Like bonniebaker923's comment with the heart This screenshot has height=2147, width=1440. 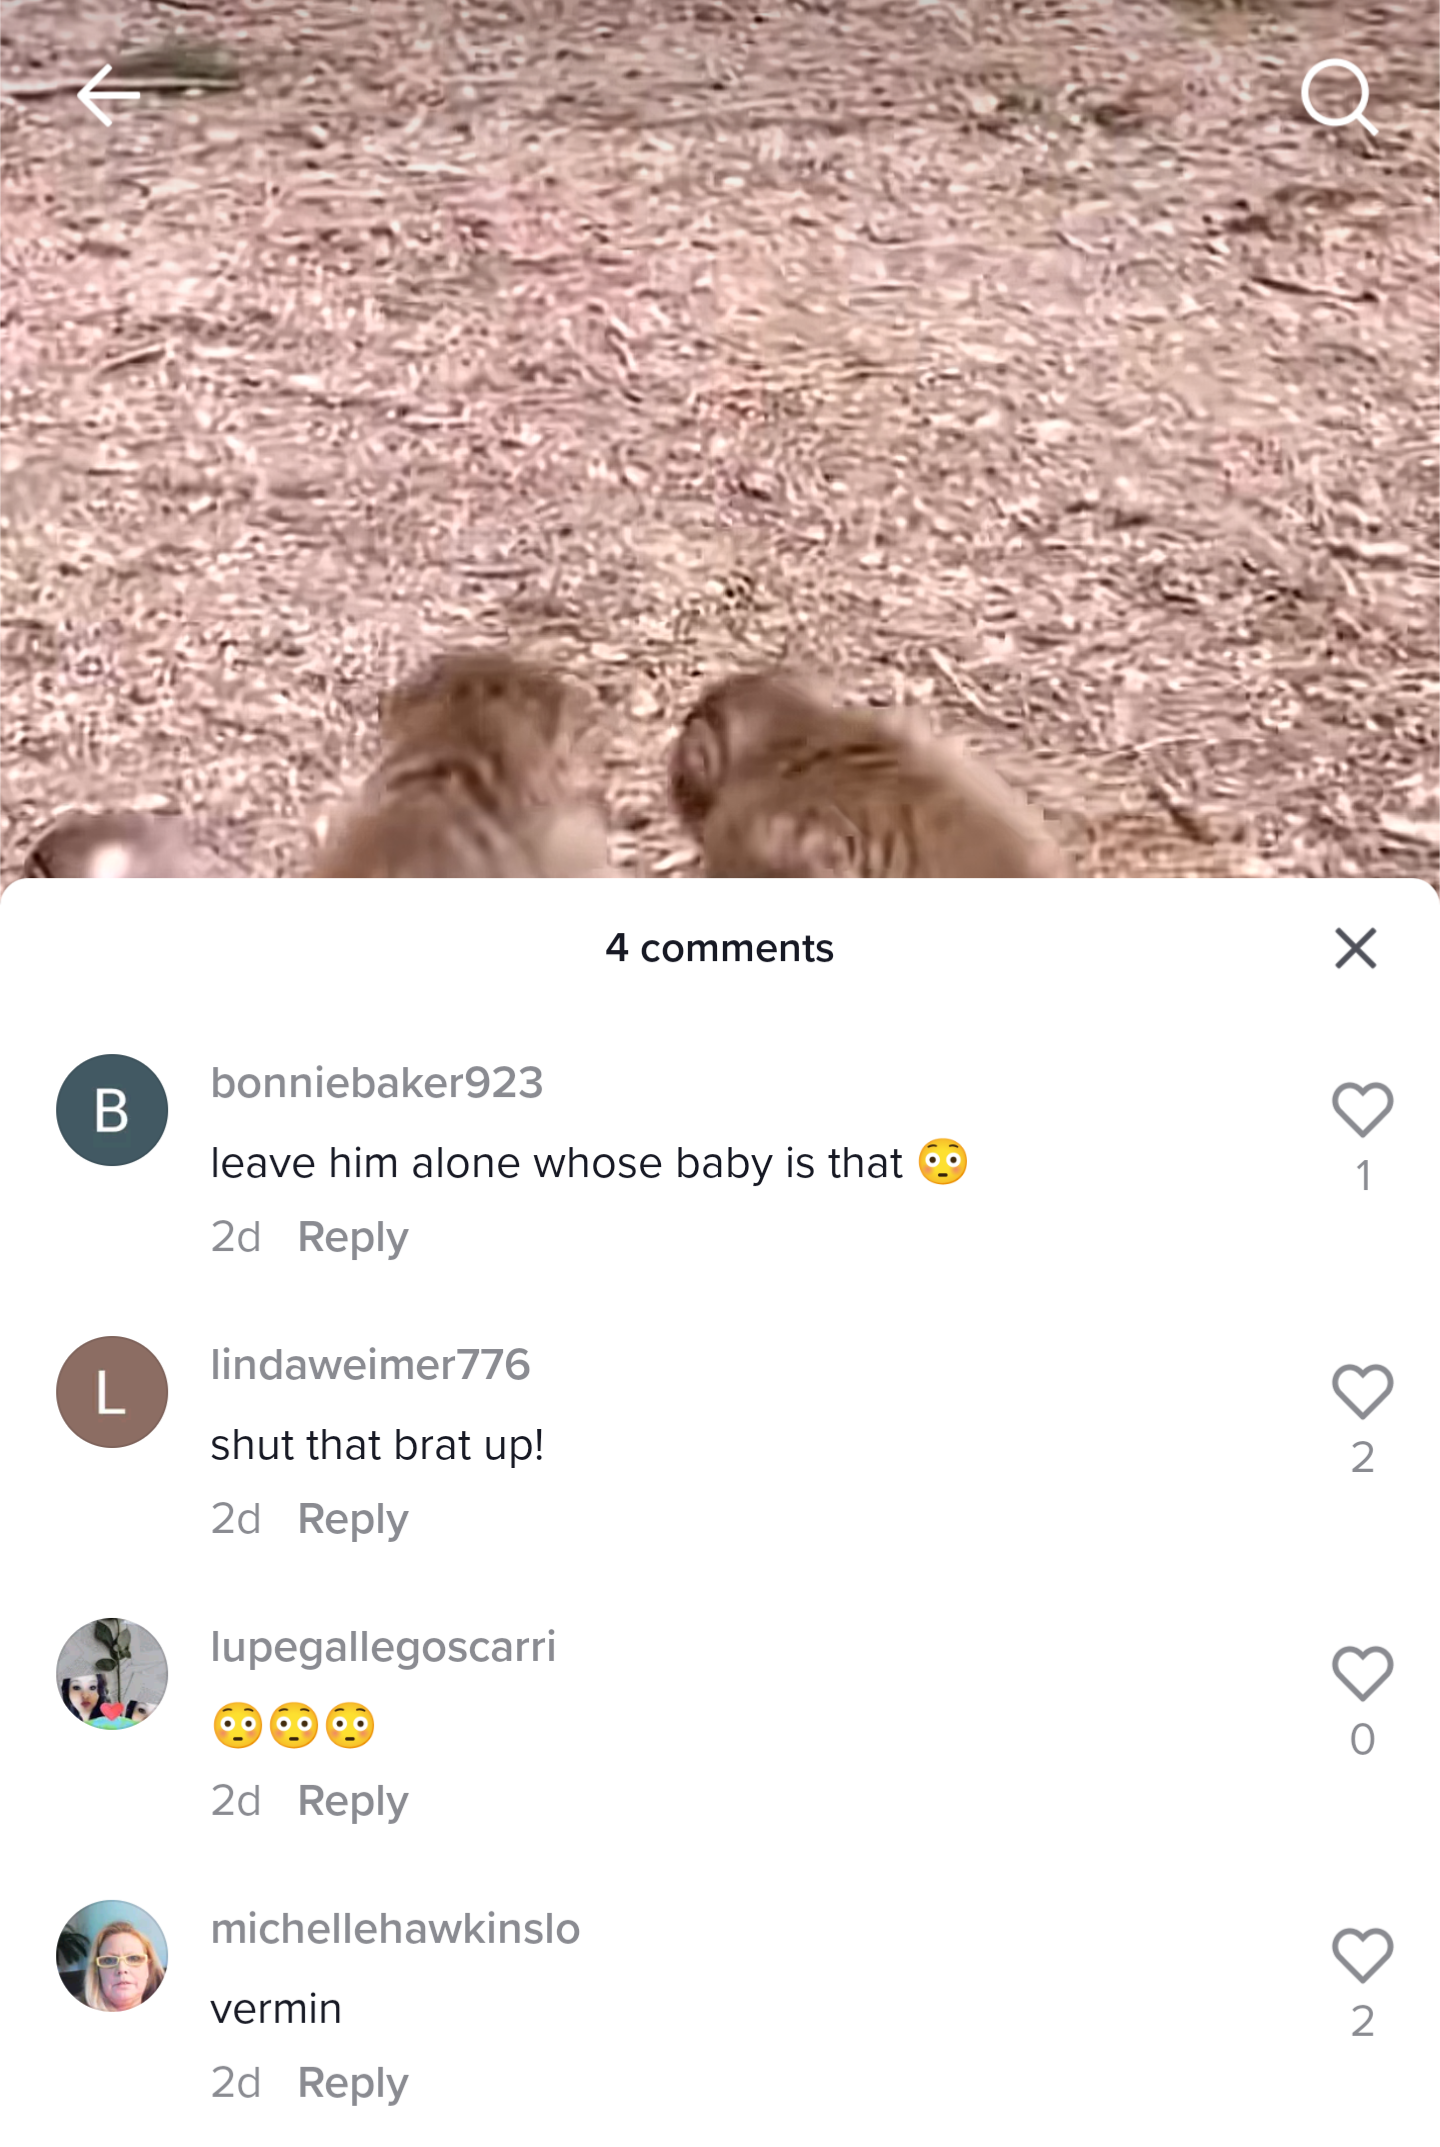pyautogui.click(x=1362, y=1110)
